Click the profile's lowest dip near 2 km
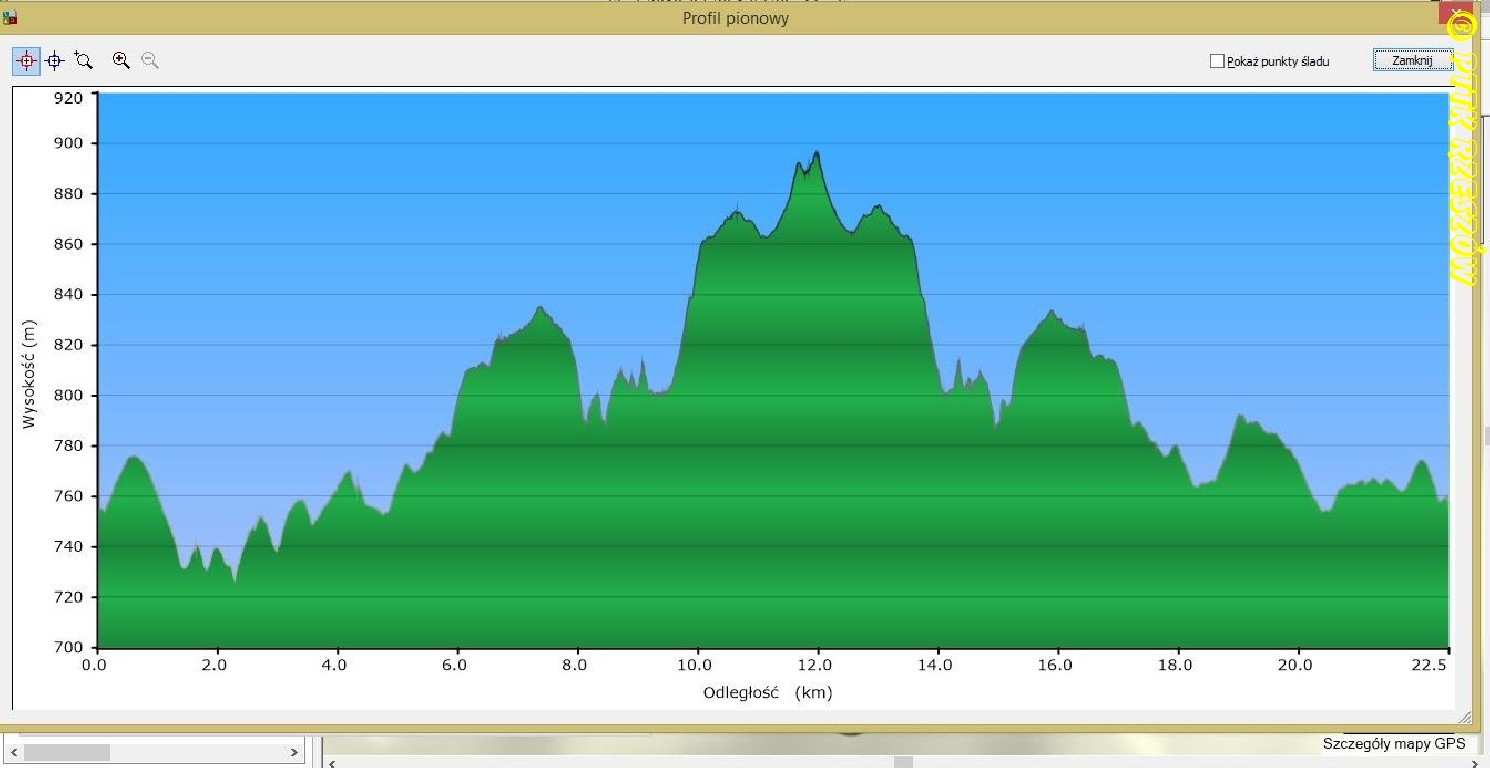The height and width of the screenshot is (768, 1490). [235, 580]
